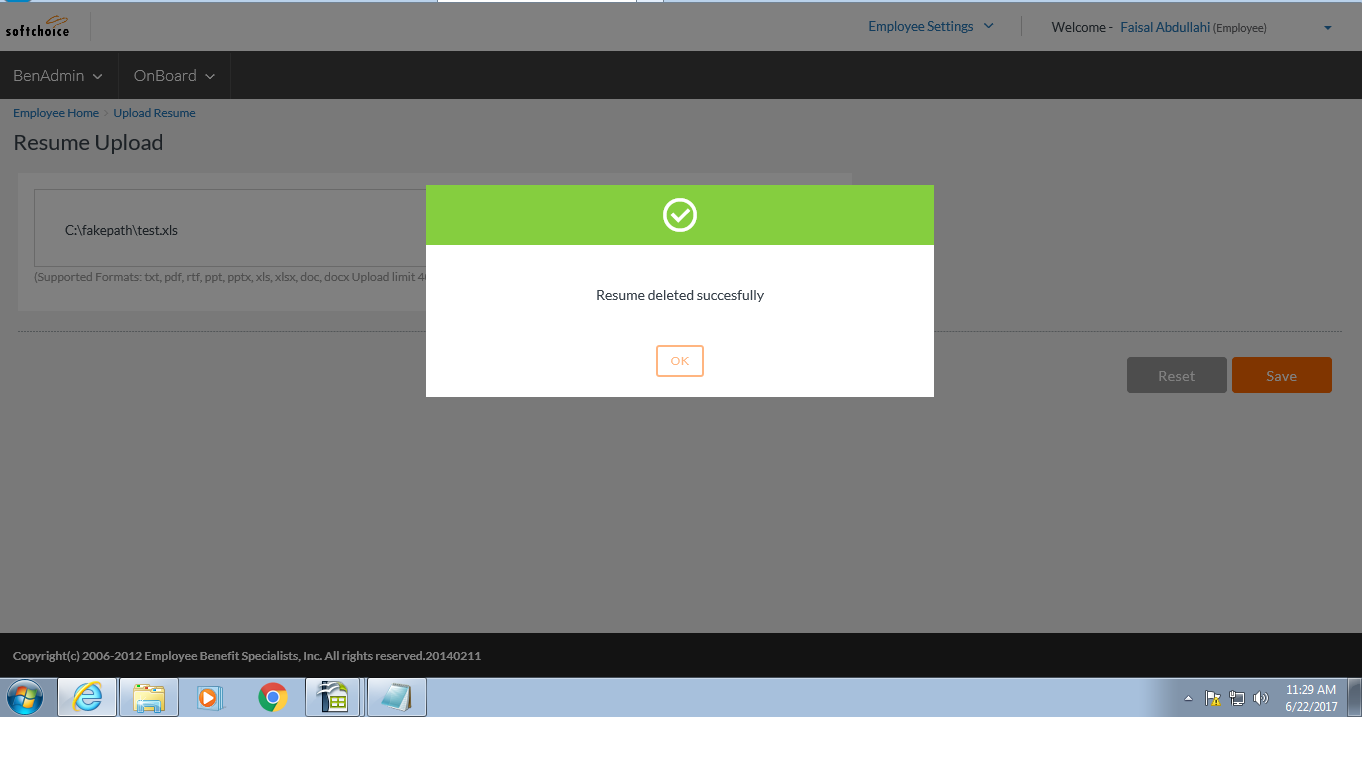Open Windows Explorer from the taskbar

click(148, 697)
